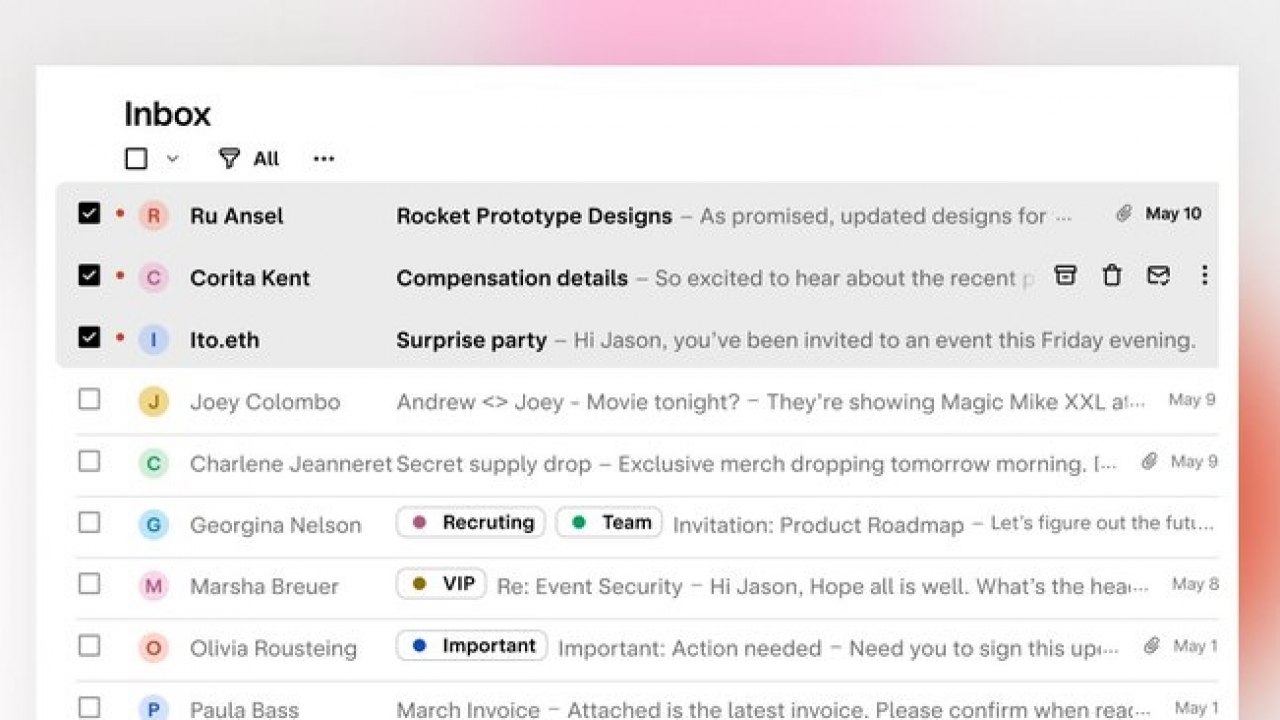This screenshot has height=720, width=1280.
Task: Click the blue dot on Important label
Action: pyautogui.click(x=420, y=646)
